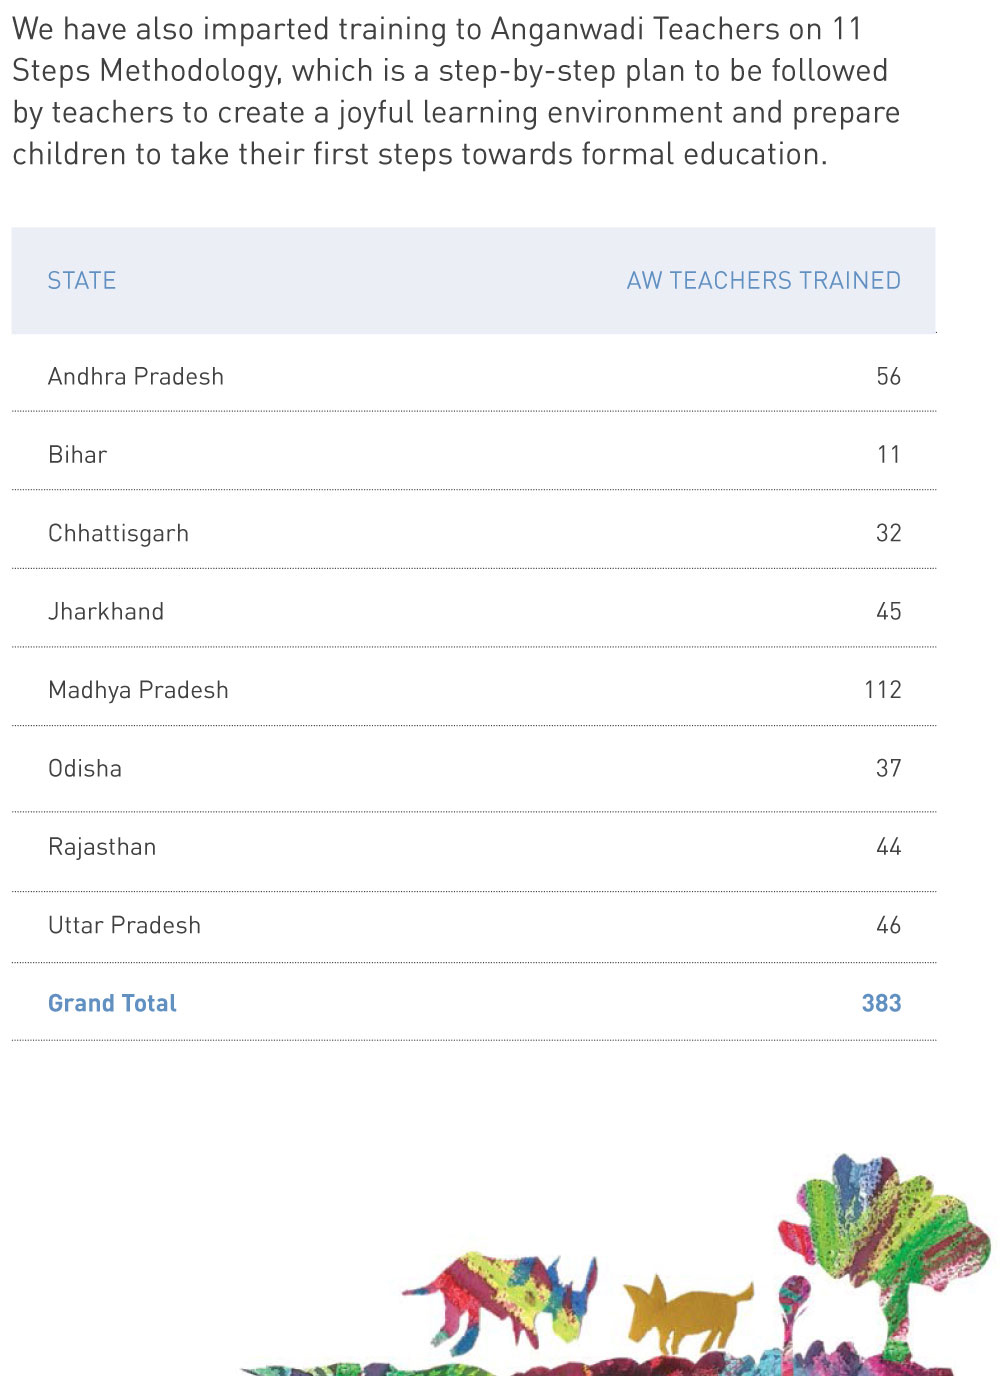1000x1376 pixels.
Task: Select the Bihar row label
Action: tap(78, 455)
